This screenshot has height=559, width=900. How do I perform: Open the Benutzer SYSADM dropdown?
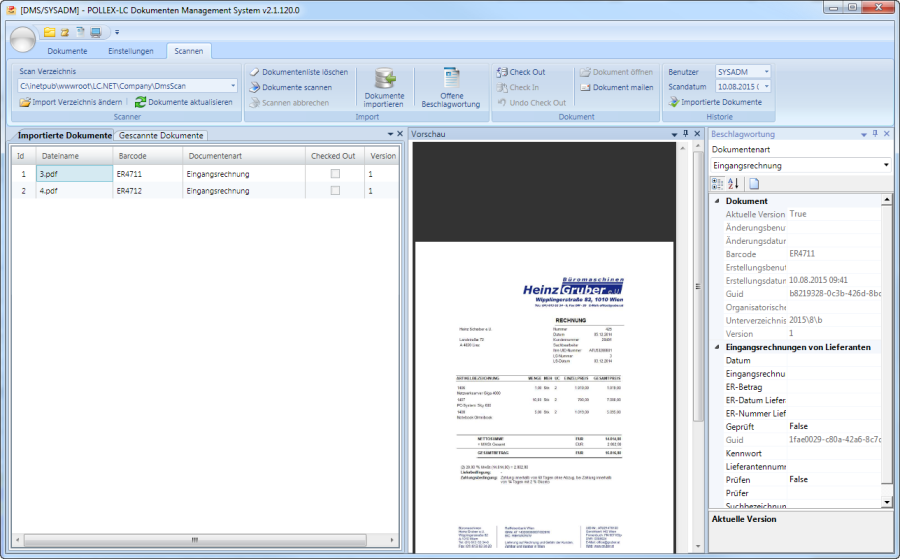point(766,72)
